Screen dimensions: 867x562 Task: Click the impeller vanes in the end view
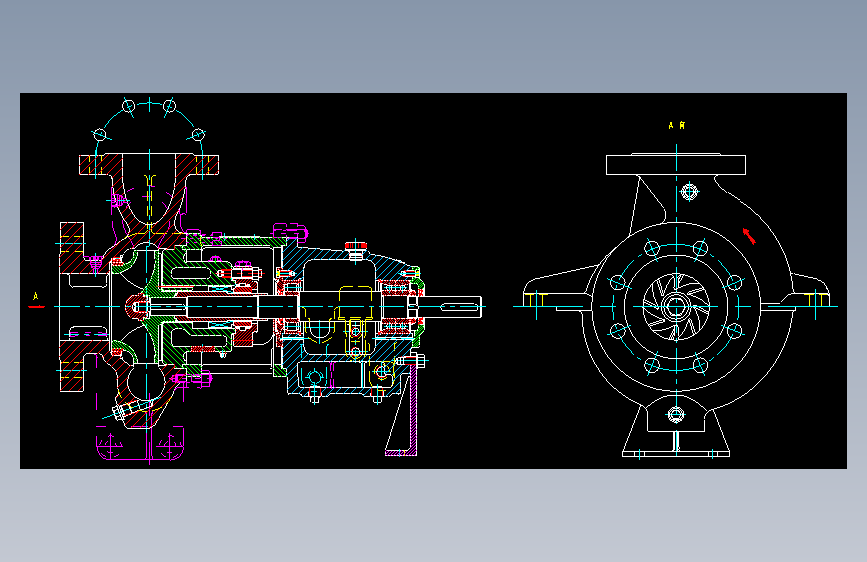click(x=676, y=306)
